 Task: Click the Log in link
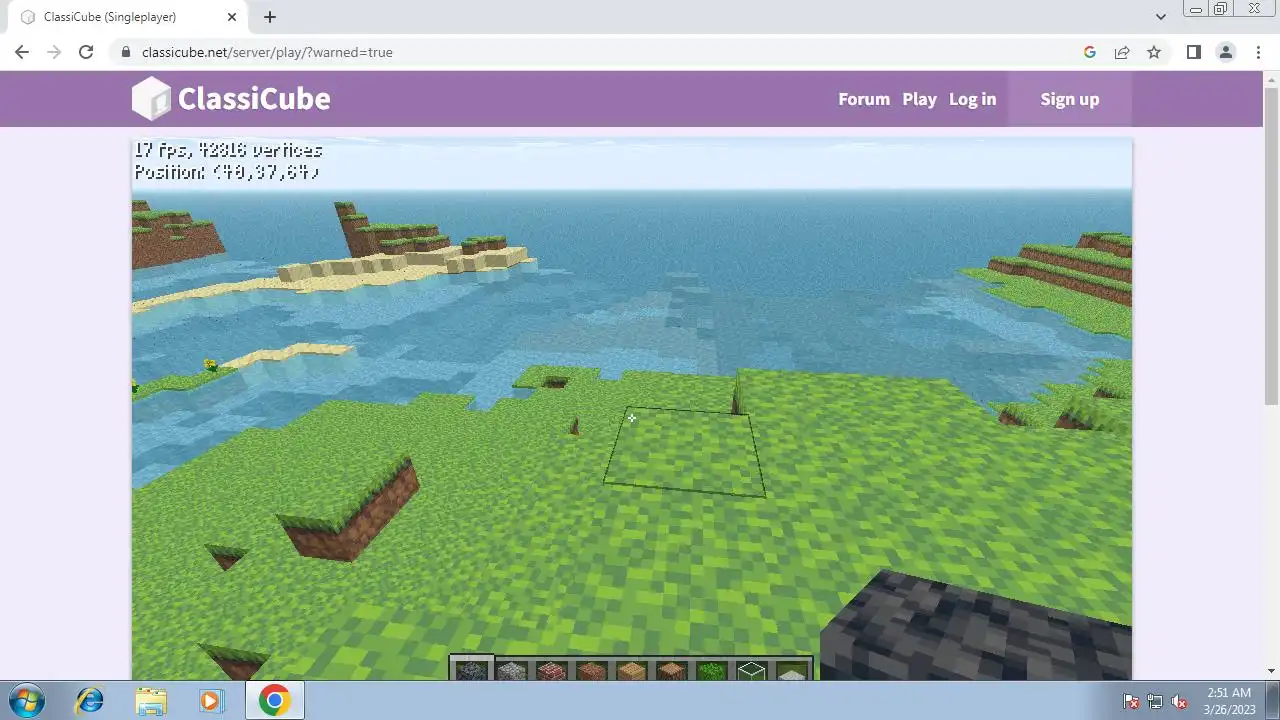[x=972, y=99]
